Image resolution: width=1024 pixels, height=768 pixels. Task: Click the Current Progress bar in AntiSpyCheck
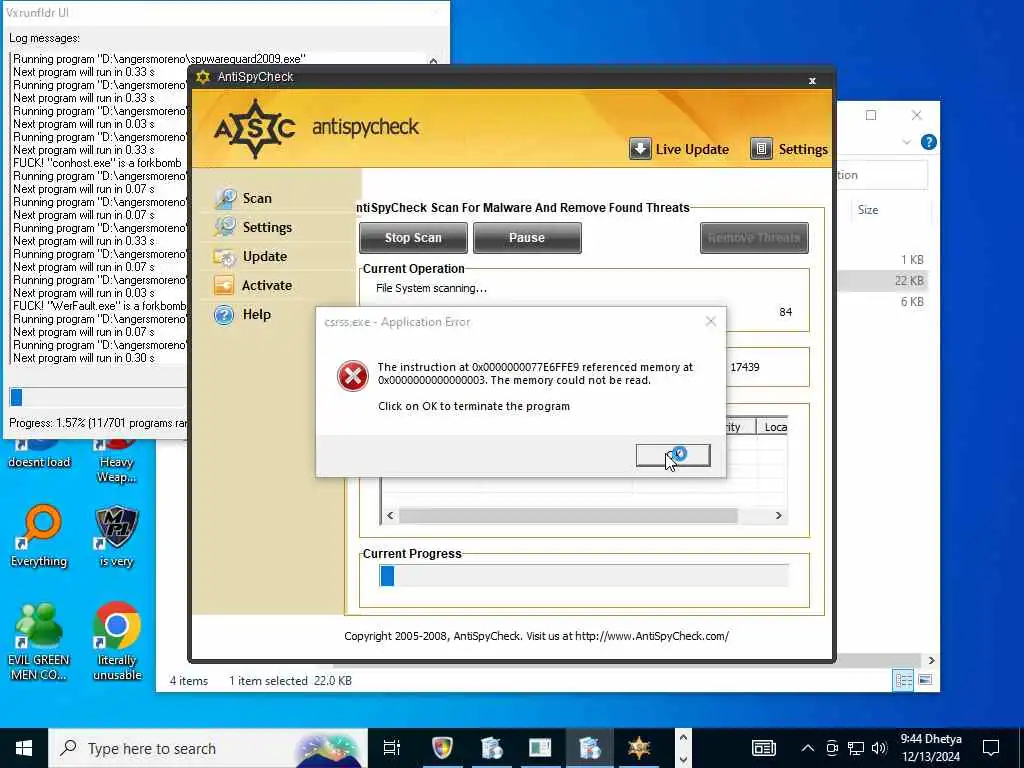coord(584,576)
